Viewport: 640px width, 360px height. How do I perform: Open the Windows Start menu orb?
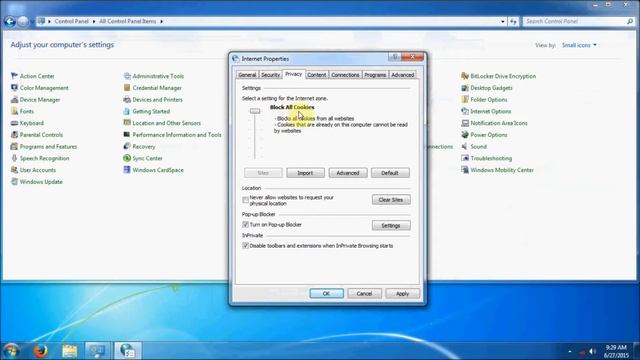[x=11, y=351]
